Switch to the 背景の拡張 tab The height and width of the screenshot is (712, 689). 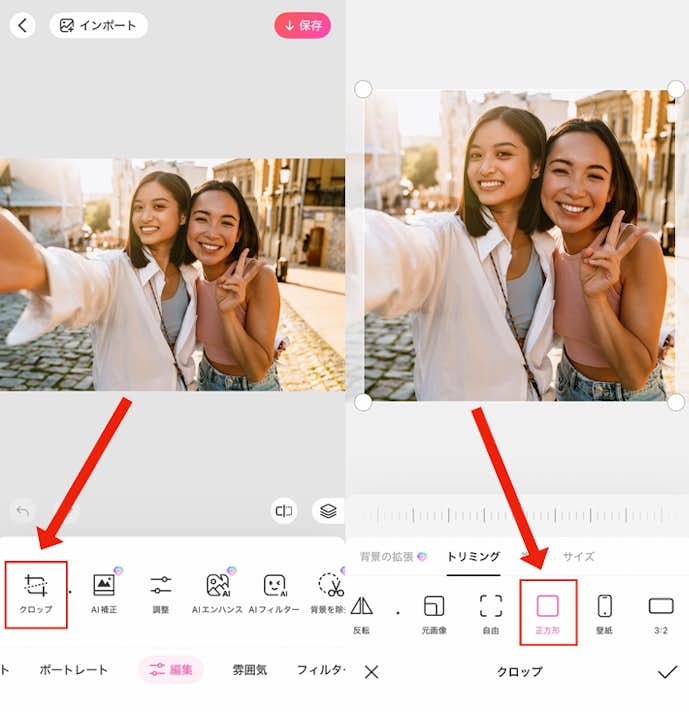(x=393, y=556)
